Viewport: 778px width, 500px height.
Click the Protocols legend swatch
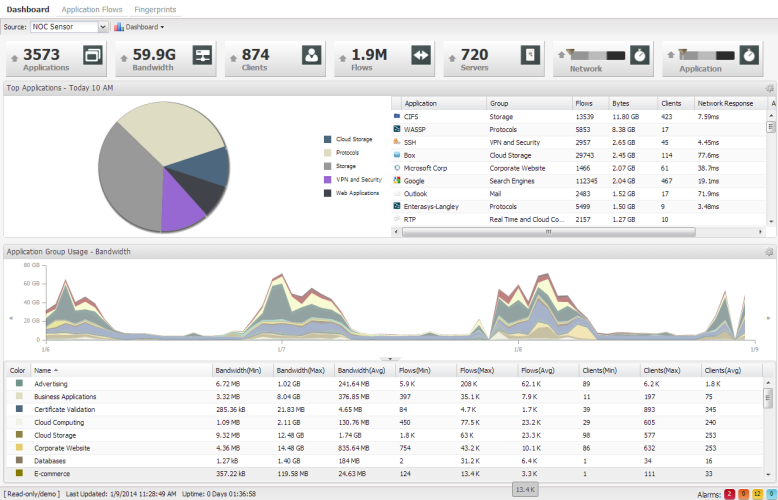[327, 153]
